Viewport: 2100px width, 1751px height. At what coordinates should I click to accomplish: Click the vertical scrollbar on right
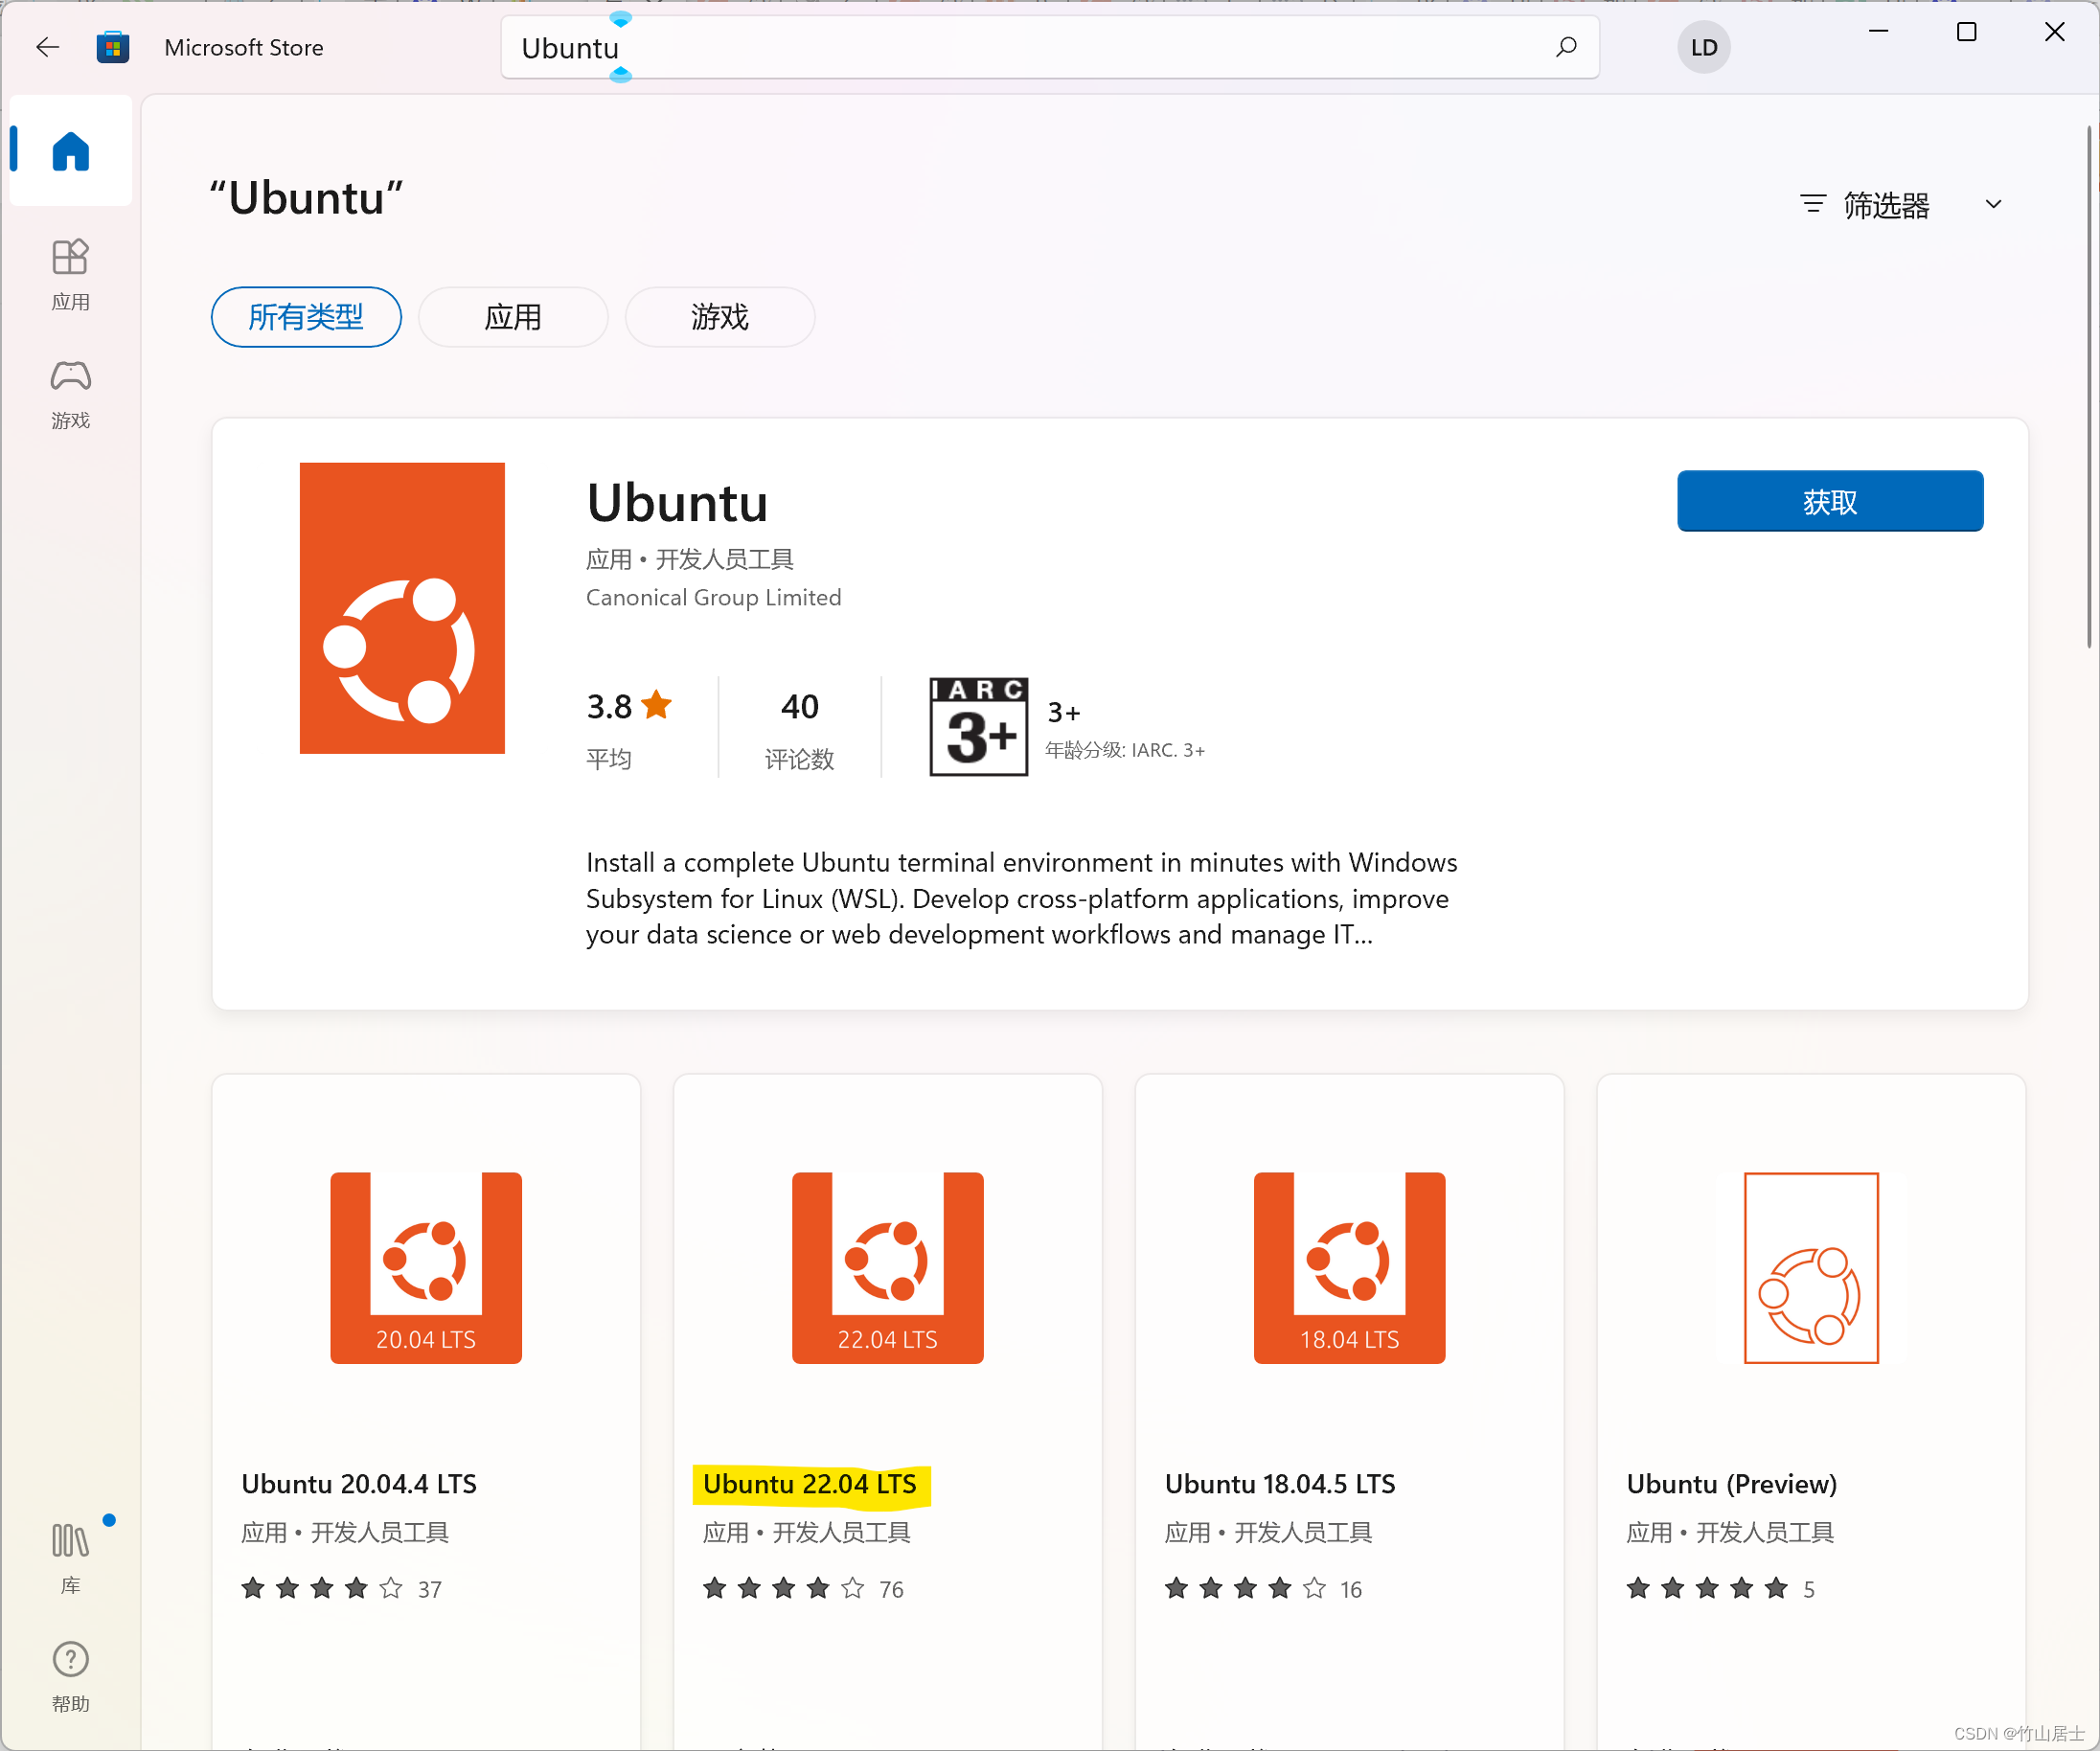[2089, 388]
